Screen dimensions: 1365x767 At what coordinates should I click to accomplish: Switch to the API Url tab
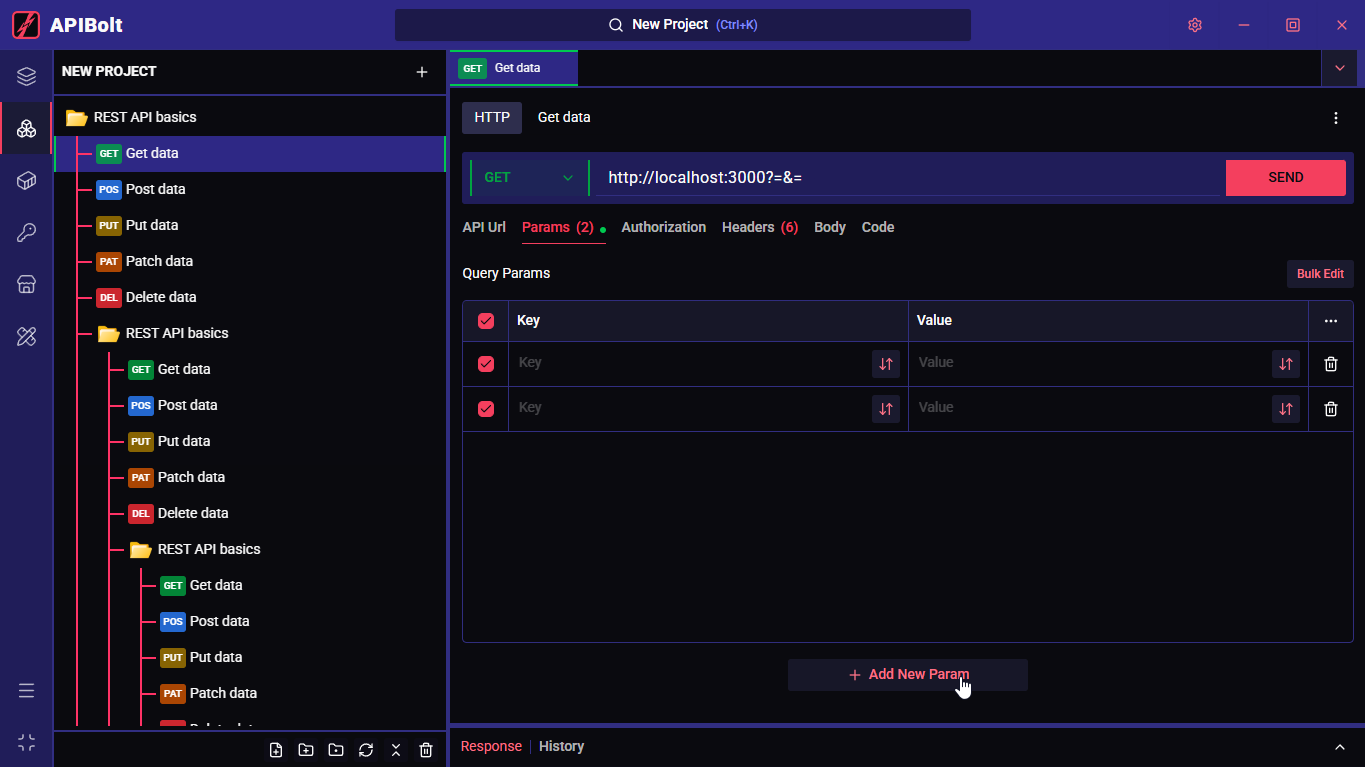[484, 227]
